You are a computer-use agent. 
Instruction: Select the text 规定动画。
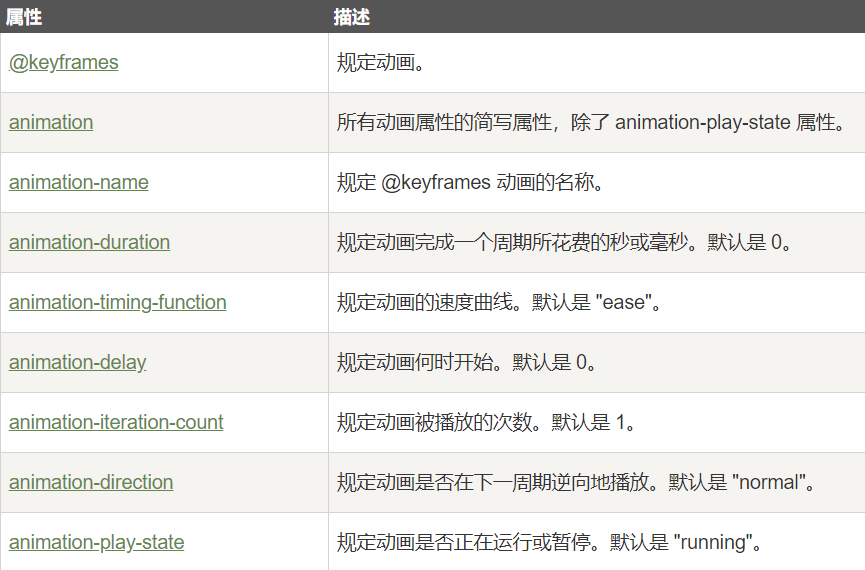click(381, 62)
